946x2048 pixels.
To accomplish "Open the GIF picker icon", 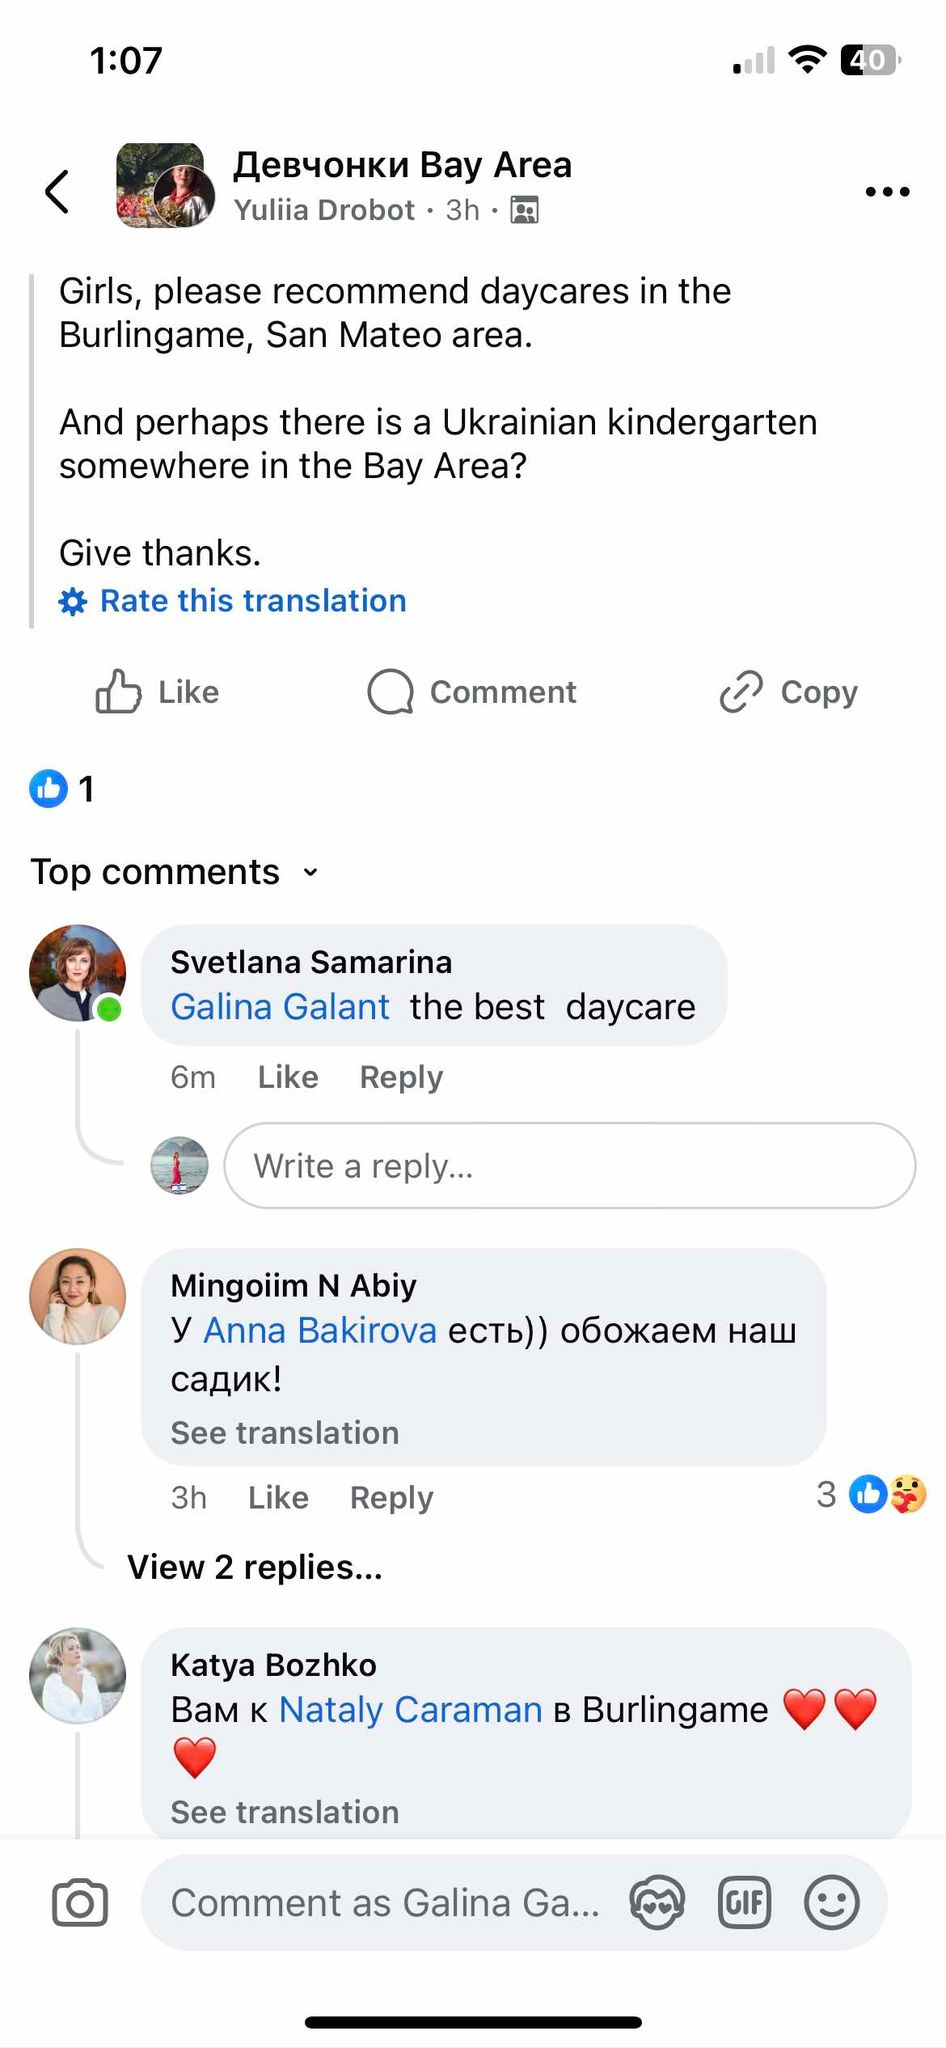I will [745, 1902].
